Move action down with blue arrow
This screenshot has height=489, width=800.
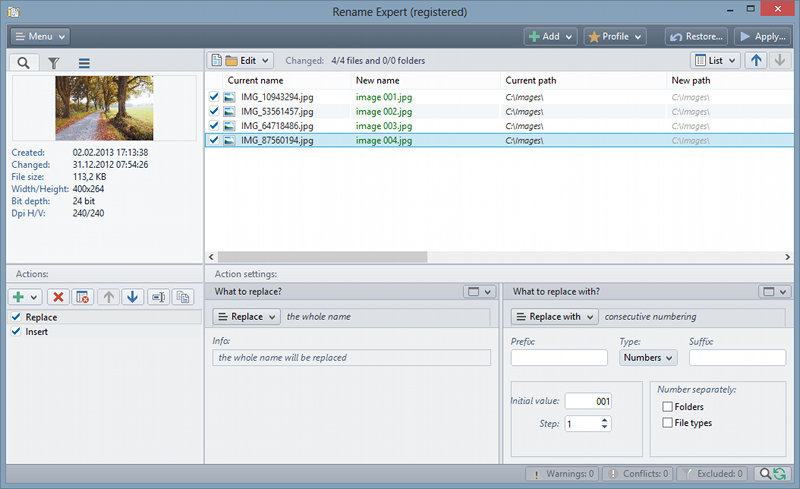click(133, 297)
